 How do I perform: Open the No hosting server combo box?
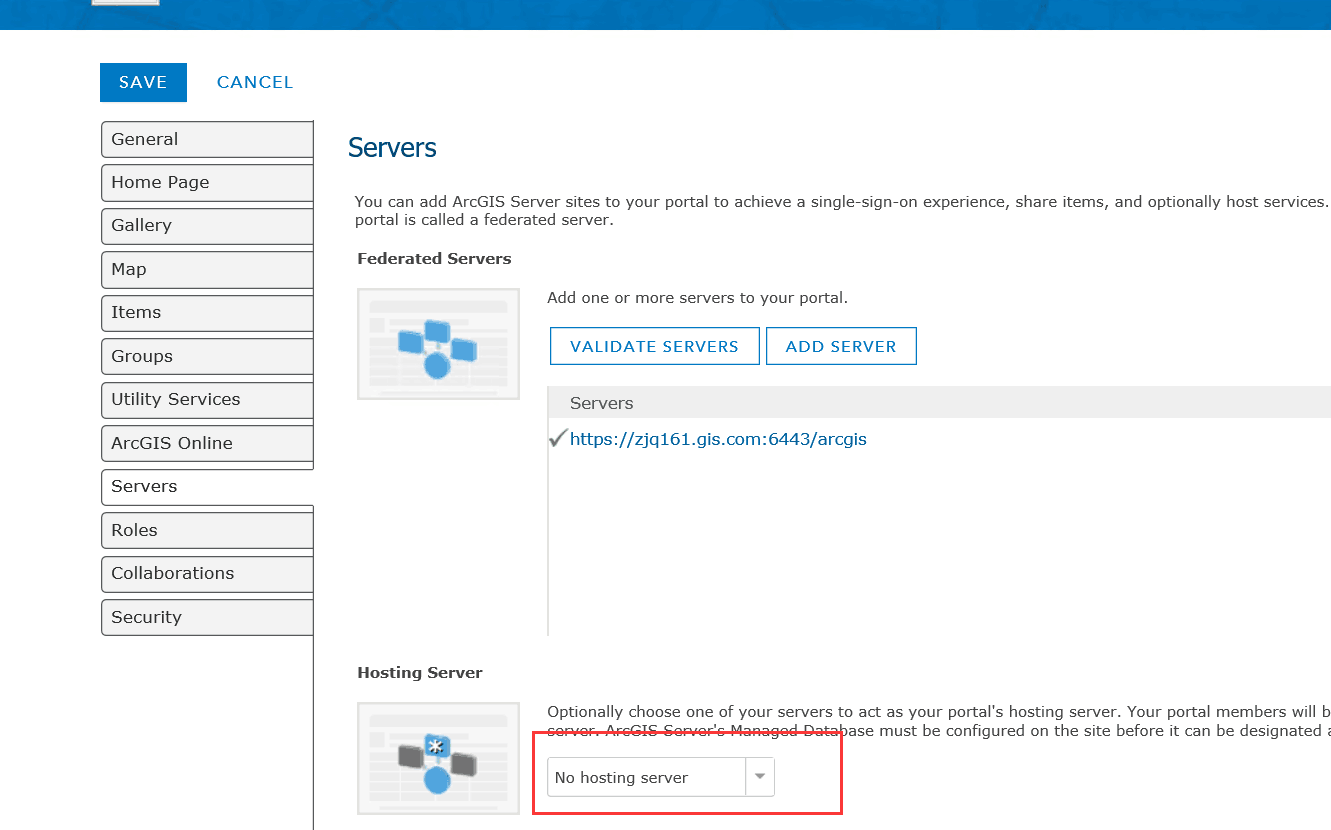(645, 777)
